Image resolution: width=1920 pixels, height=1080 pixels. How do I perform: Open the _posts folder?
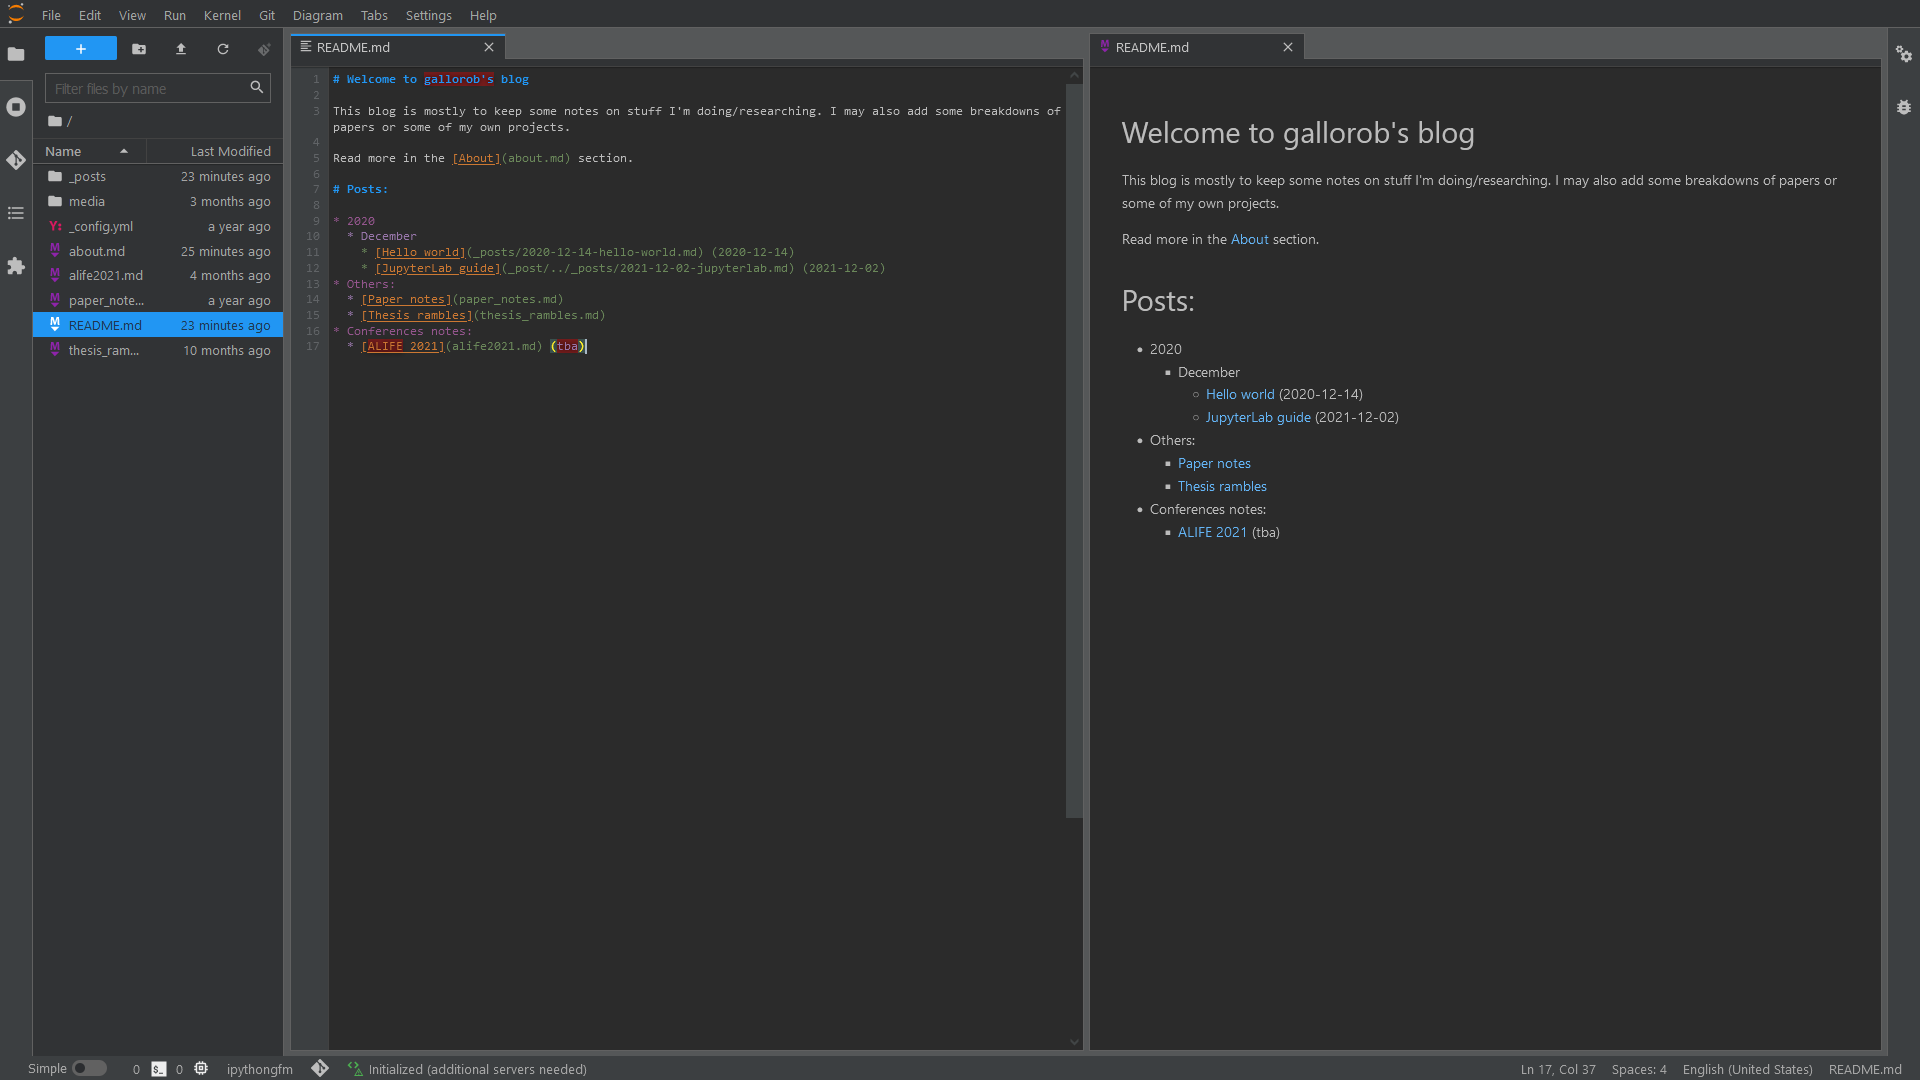(87, 176)
